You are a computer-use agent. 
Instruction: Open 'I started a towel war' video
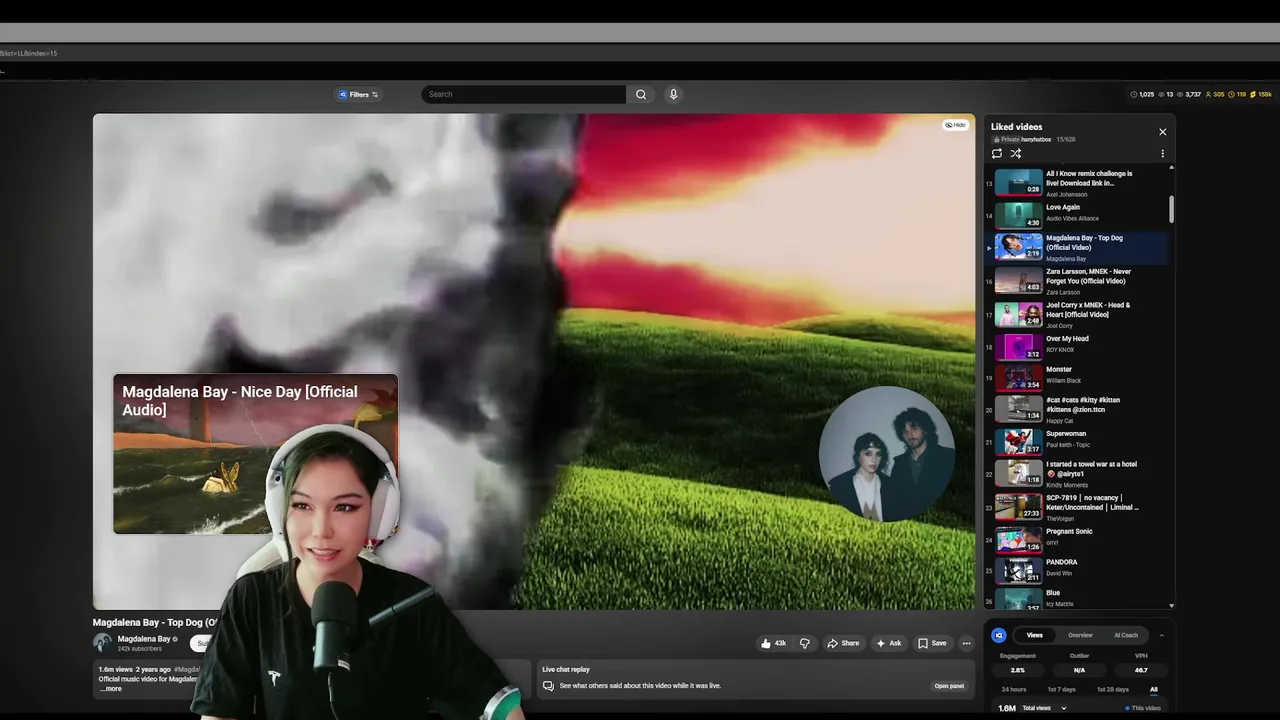click(x=1077, y=472)
